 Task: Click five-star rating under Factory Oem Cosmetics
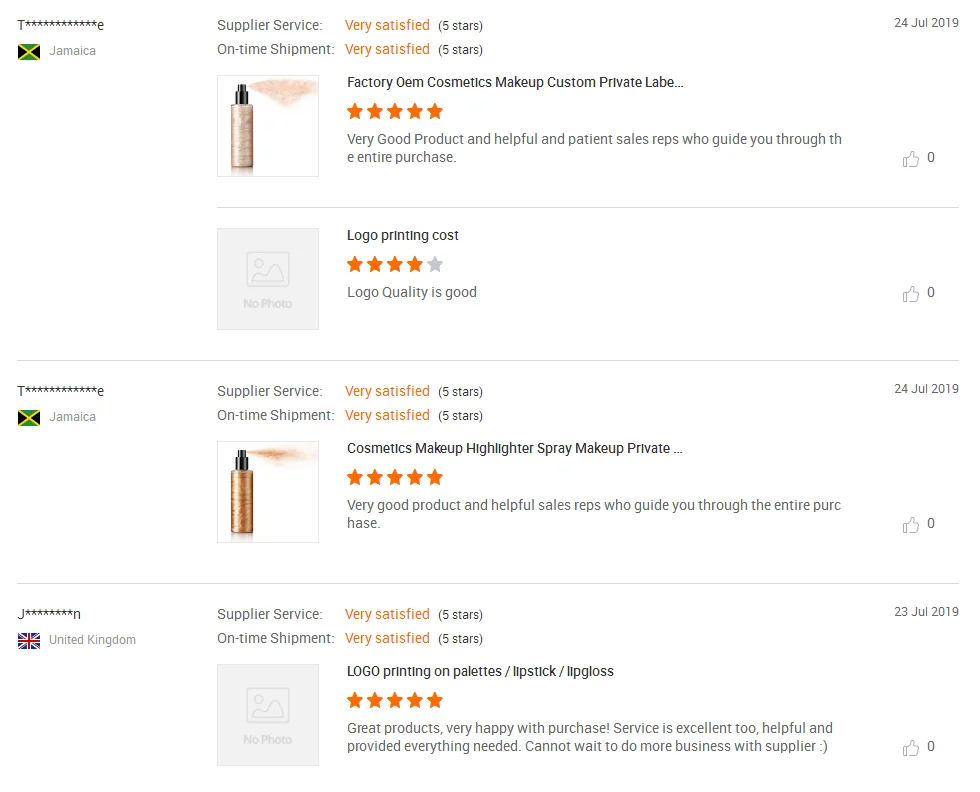394,111
